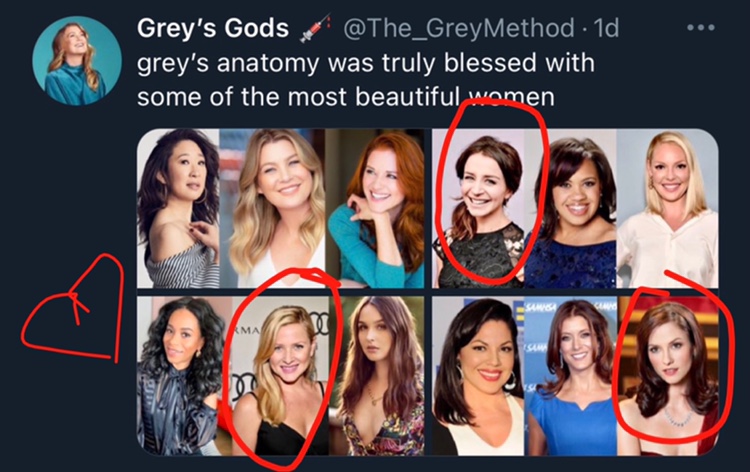Click the Grey's Gods display name
The image size is (750, 472).
coord(214,28)
